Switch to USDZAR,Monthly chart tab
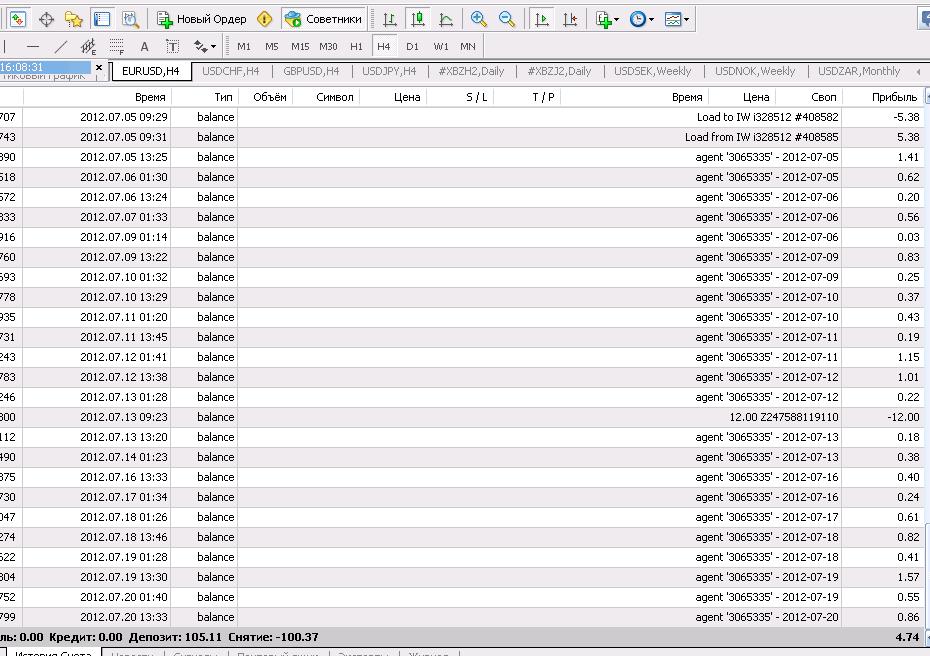 (859, 71)
